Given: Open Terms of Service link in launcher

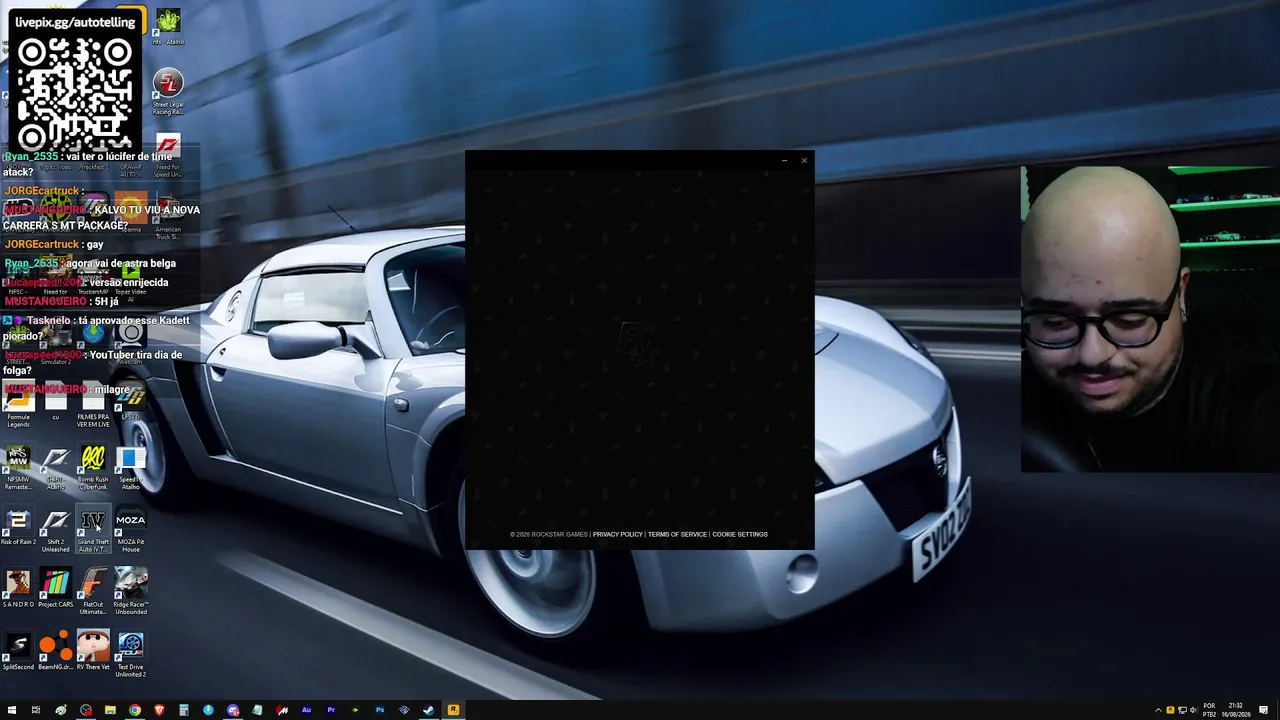Looking at the screenshot, I should [x=677, y=534].
